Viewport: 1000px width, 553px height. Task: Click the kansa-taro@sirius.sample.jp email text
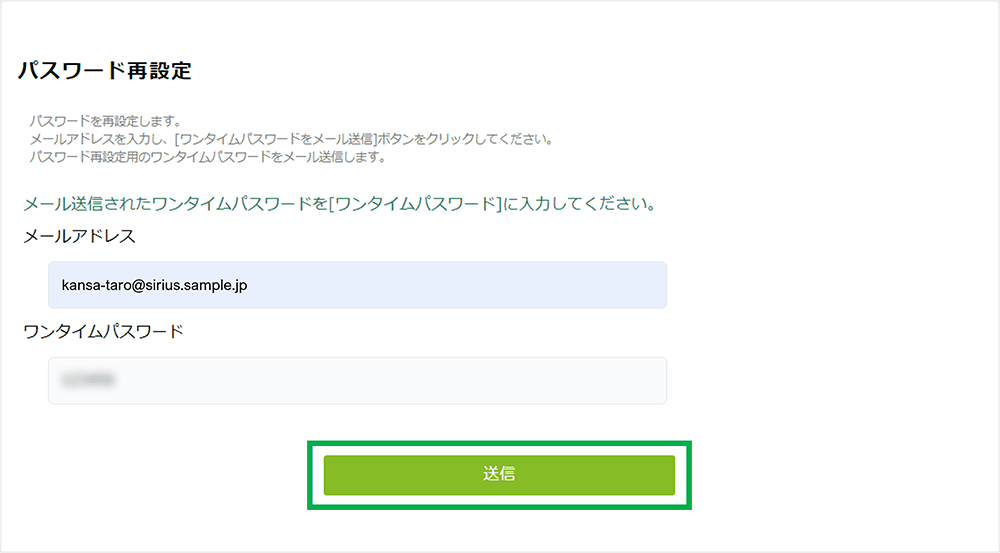coord(154,286)
